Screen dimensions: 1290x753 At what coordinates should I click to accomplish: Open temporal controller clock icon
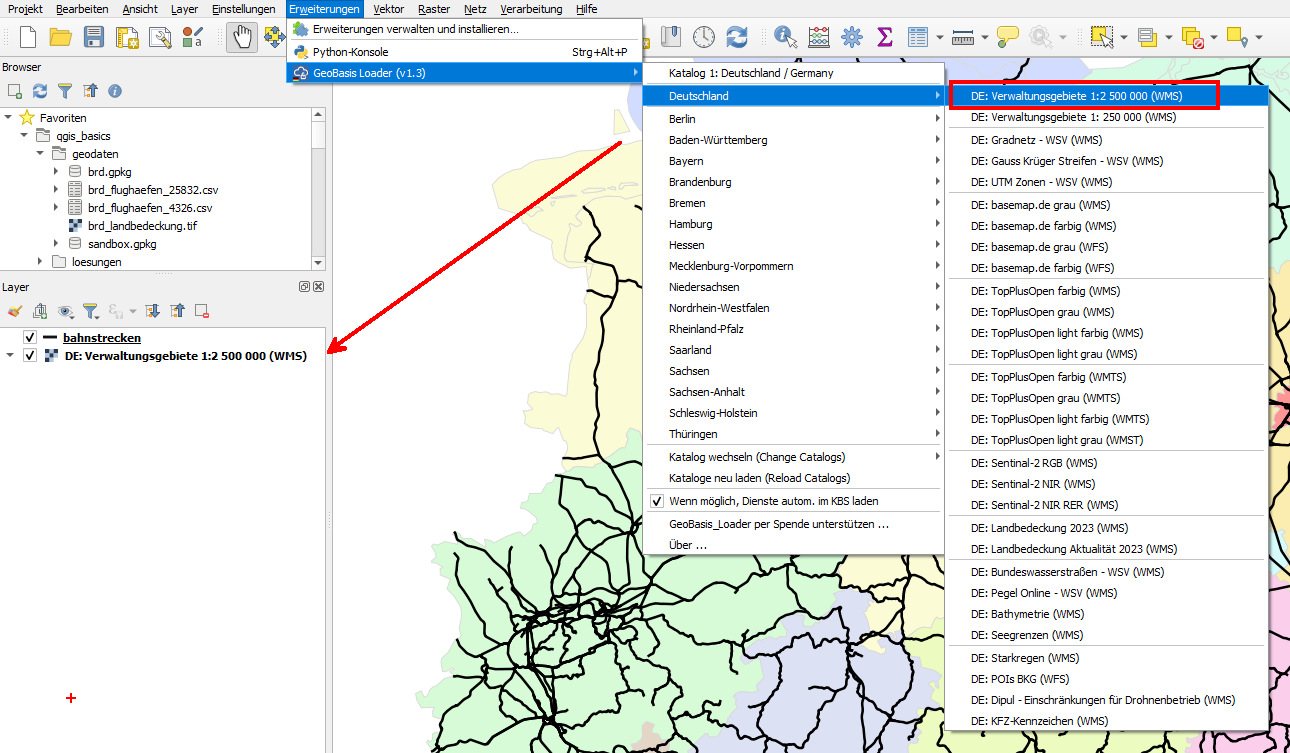pyautogui.click(x=704, y=37)
